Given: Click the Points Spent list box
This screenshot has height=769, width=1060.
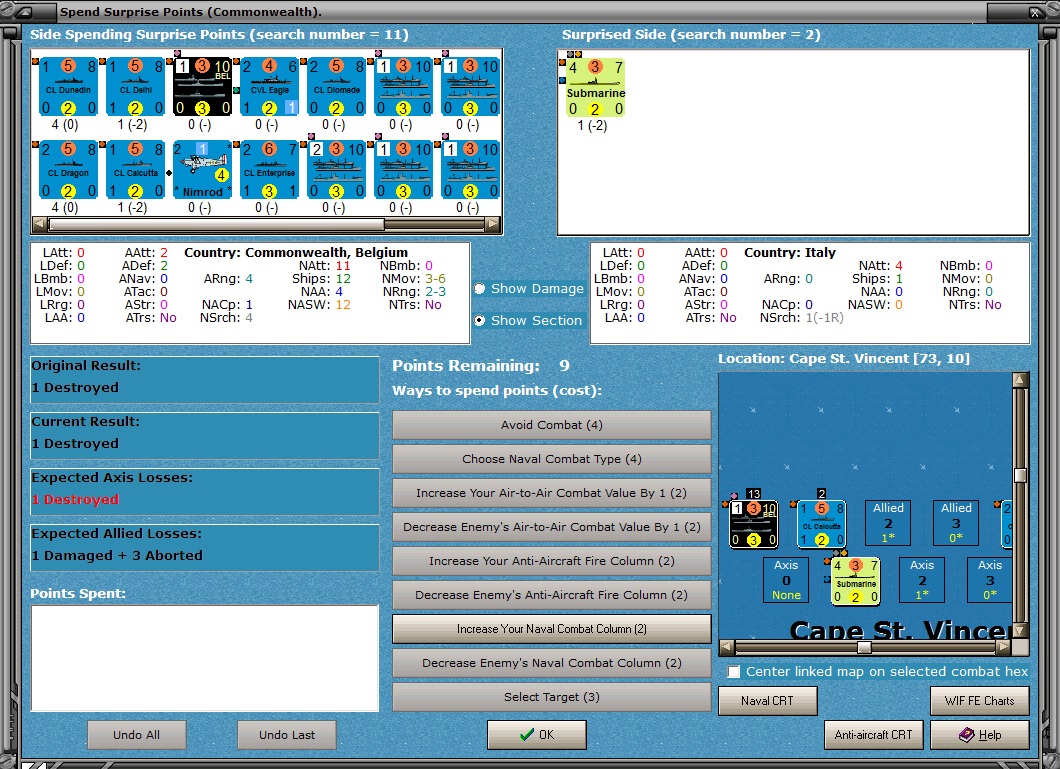Looking at the screenshot, I should click(x=204, y=658).
